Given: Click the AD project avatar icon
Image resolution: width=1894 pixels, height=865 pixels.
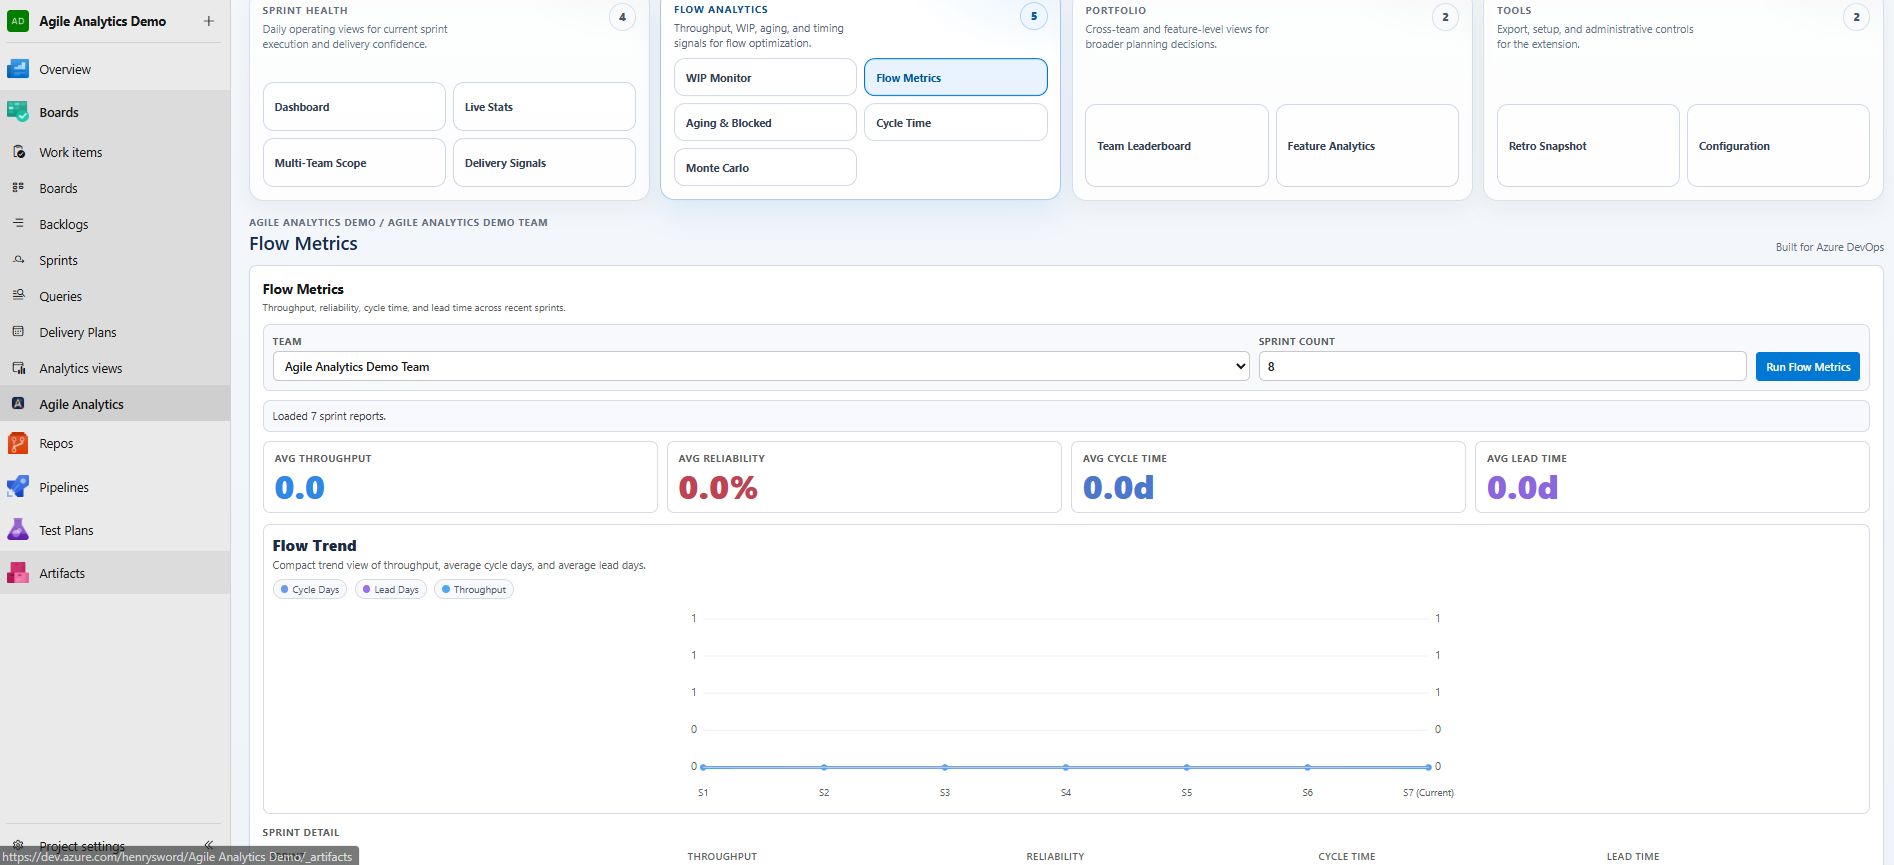Looking at the screenshot, I should (18, 21).
